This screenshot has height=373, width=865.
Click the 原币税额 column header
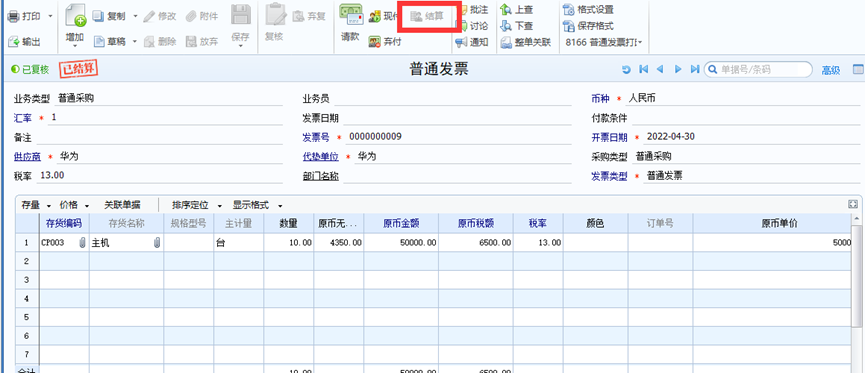click(476, 223)
